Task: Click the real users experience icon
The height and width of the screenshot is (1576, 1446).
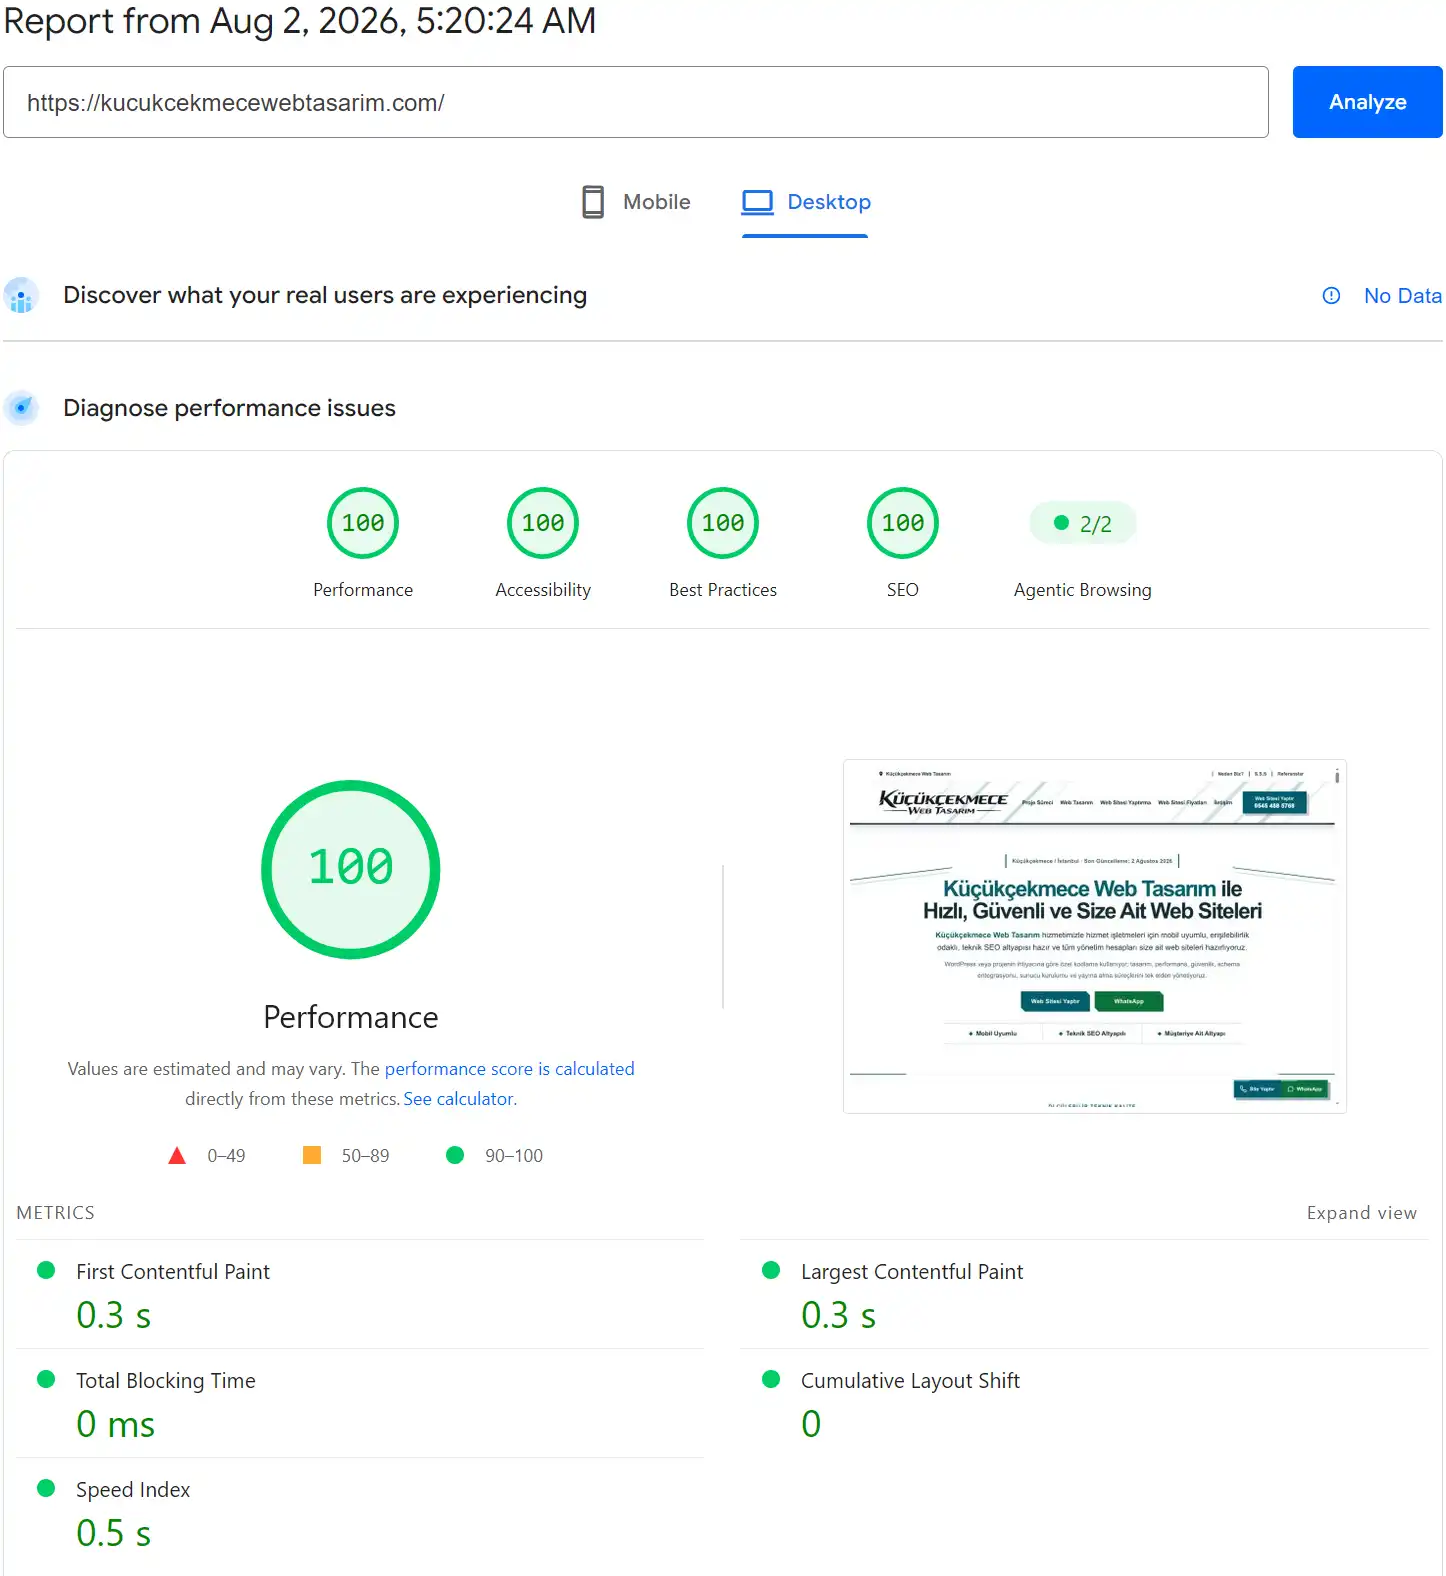Action: 21,296
